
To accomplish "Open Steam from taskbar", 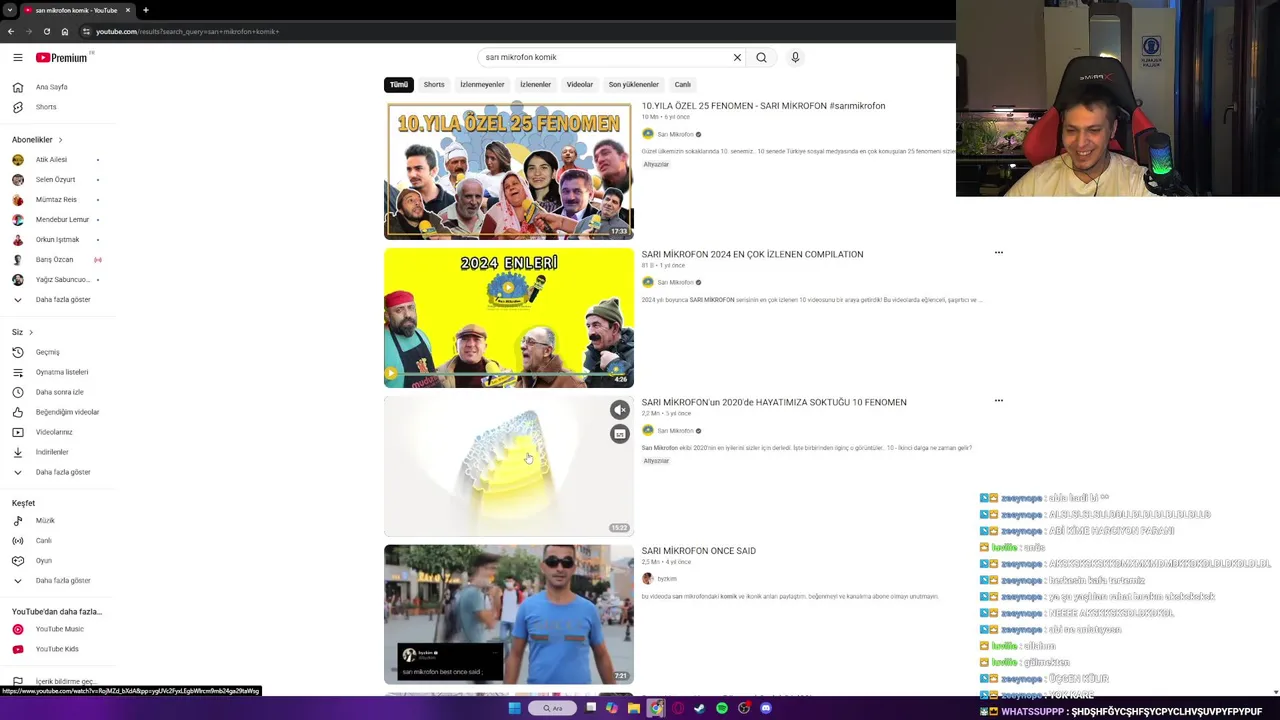I will pos(700,708).
